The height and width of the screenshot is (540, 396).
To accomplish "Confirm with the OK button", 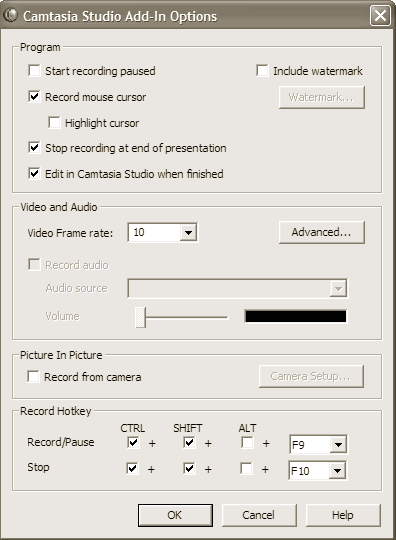I will point(175,515).
